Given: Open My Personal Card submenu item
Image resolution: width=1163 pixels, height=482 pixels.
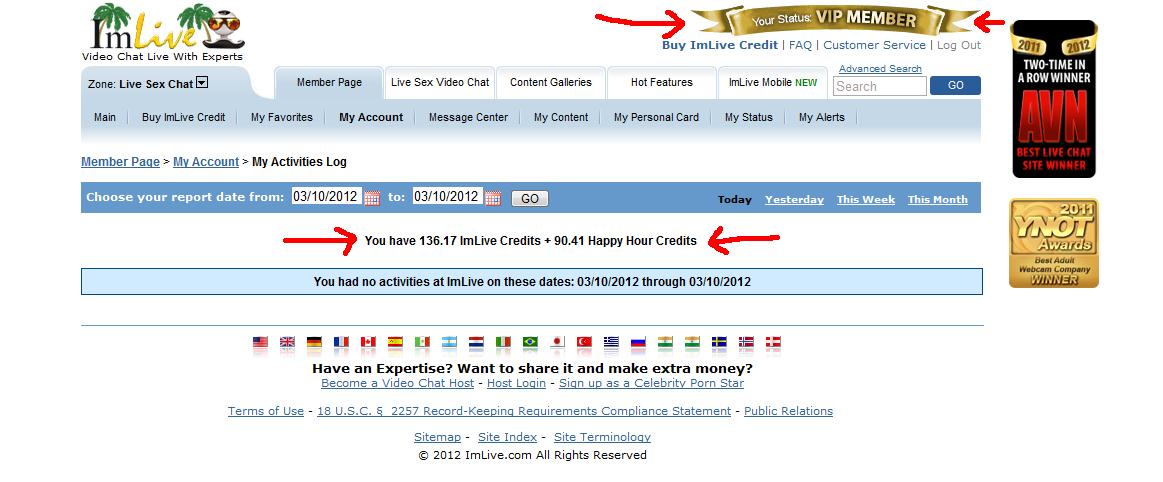Looking at the screenshot, I should (x=656, y=117).
